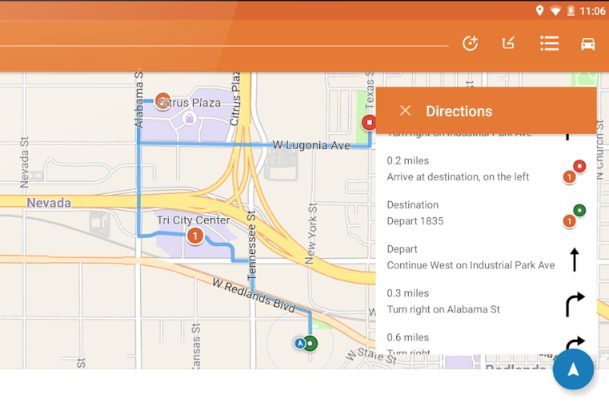Tap the location icon in status bar

[x=540, y=10]
